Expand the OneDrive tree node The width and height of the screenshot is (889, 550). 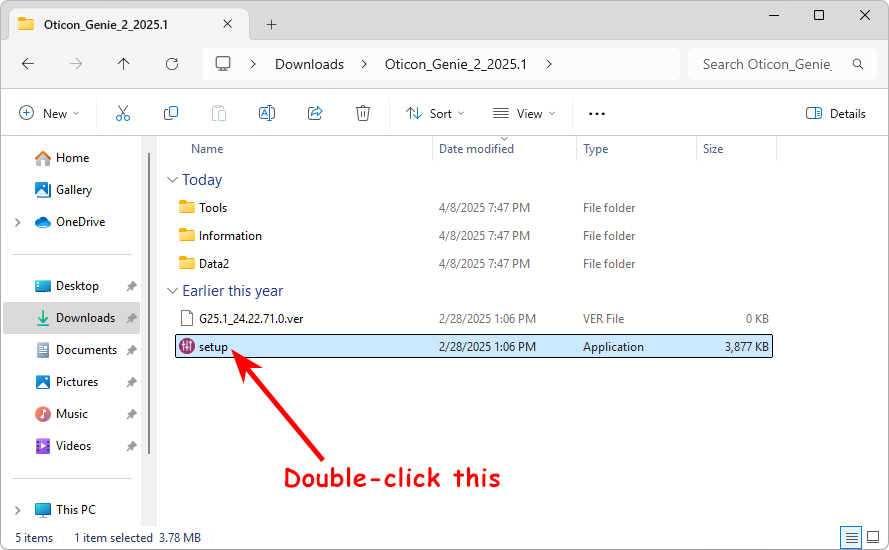tap(18, 222)
